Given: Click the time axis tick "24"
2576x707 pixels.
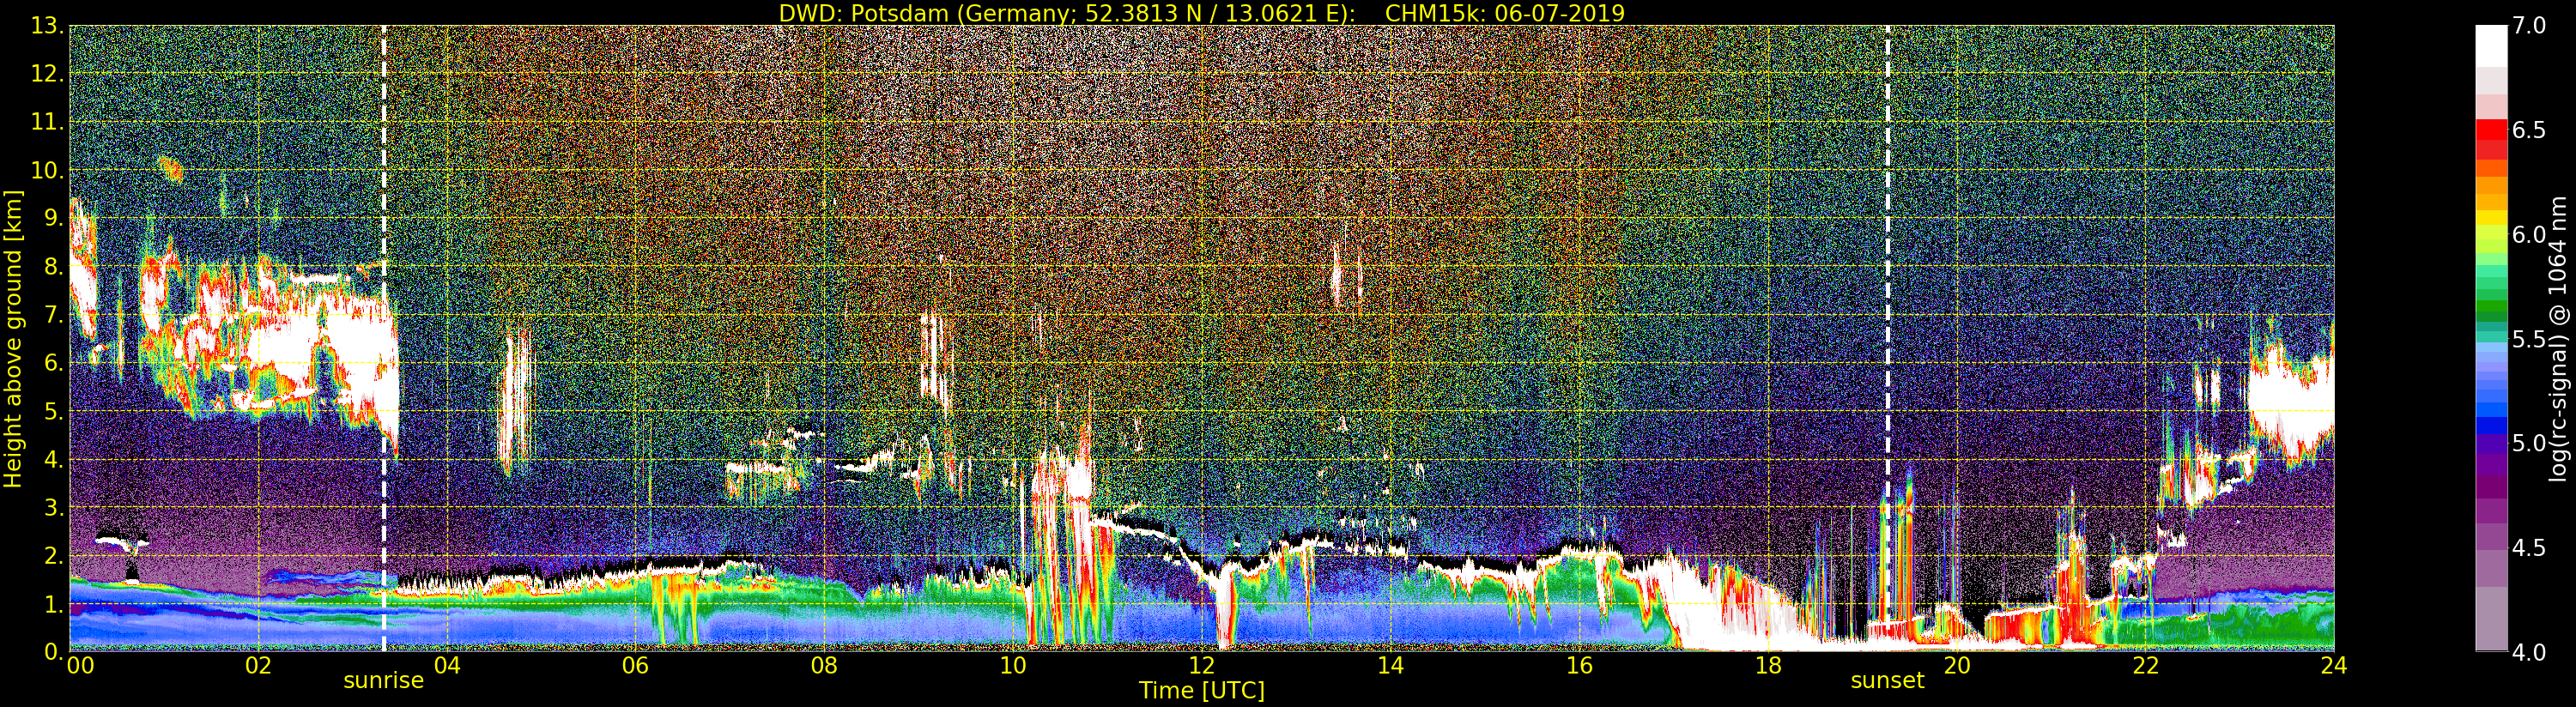Looking at the screenshot, I should (x=2334, y=666).
